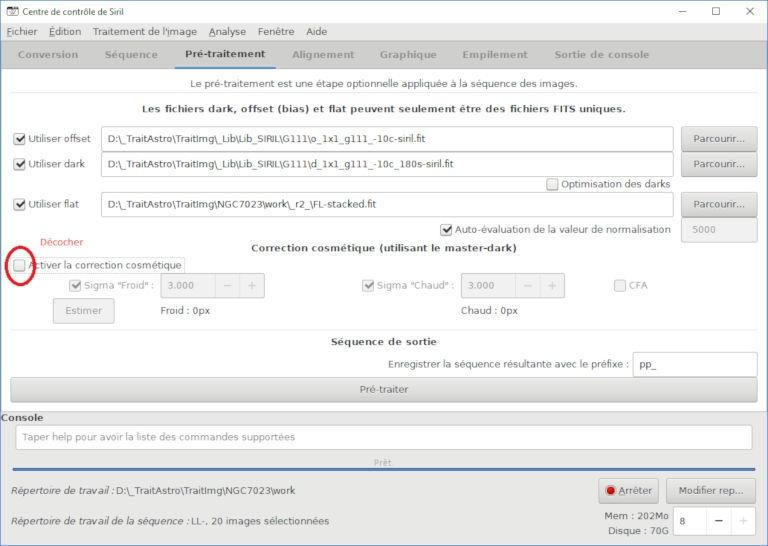The image size is (768, 546).
Task: Click the output prefix pp_ field
Action: (695, 364)
